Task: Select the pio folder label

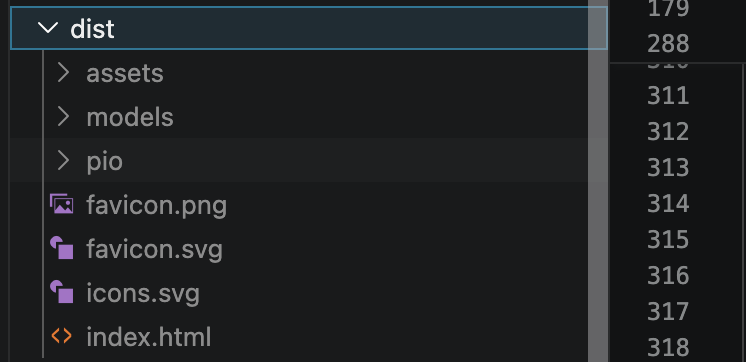Action: 105,162
